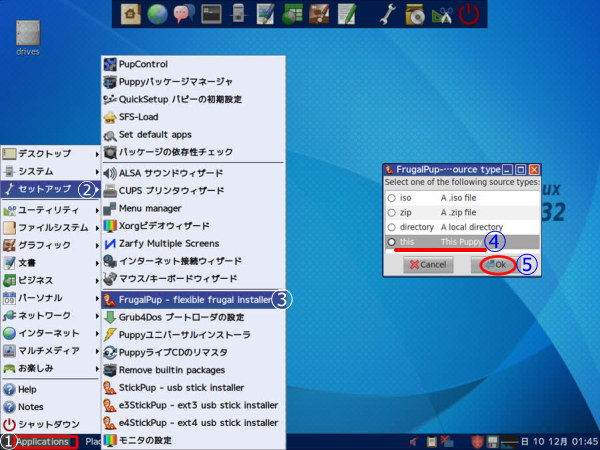Screen dimensions: 600x450
Task: Open Remove builtin packages entry
Action: [x=193, y=370]
